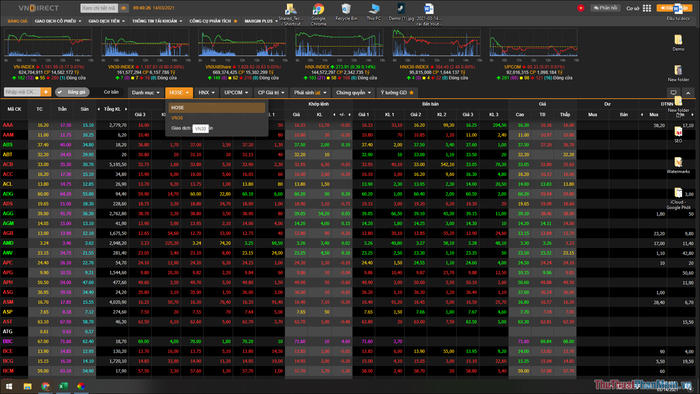Click the ACB stock symbol
Screen dimensions: 700x394
click(x=8, y=164)
